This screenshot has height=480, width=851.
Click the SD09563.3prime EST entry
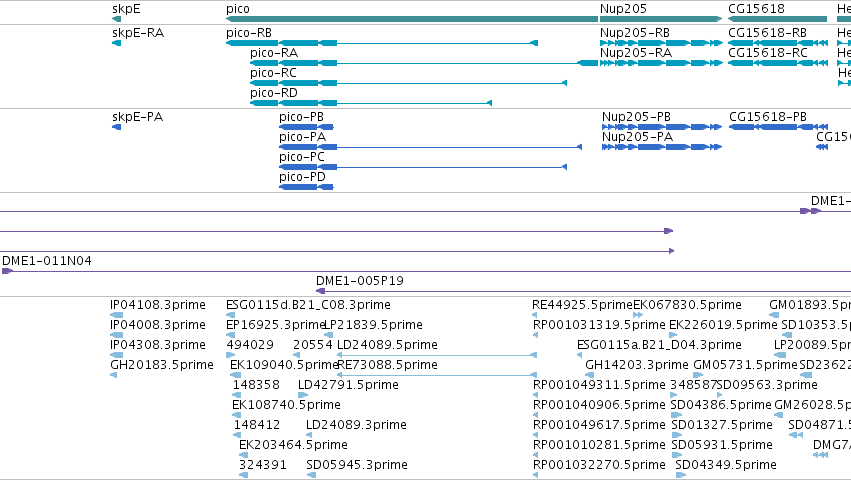767,386
